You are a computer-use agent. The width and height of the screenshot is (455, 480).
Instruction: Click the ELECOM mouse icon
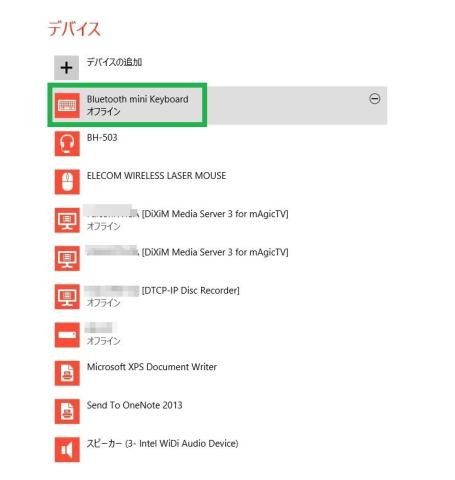pyautogui.click(x=67, y=182)
